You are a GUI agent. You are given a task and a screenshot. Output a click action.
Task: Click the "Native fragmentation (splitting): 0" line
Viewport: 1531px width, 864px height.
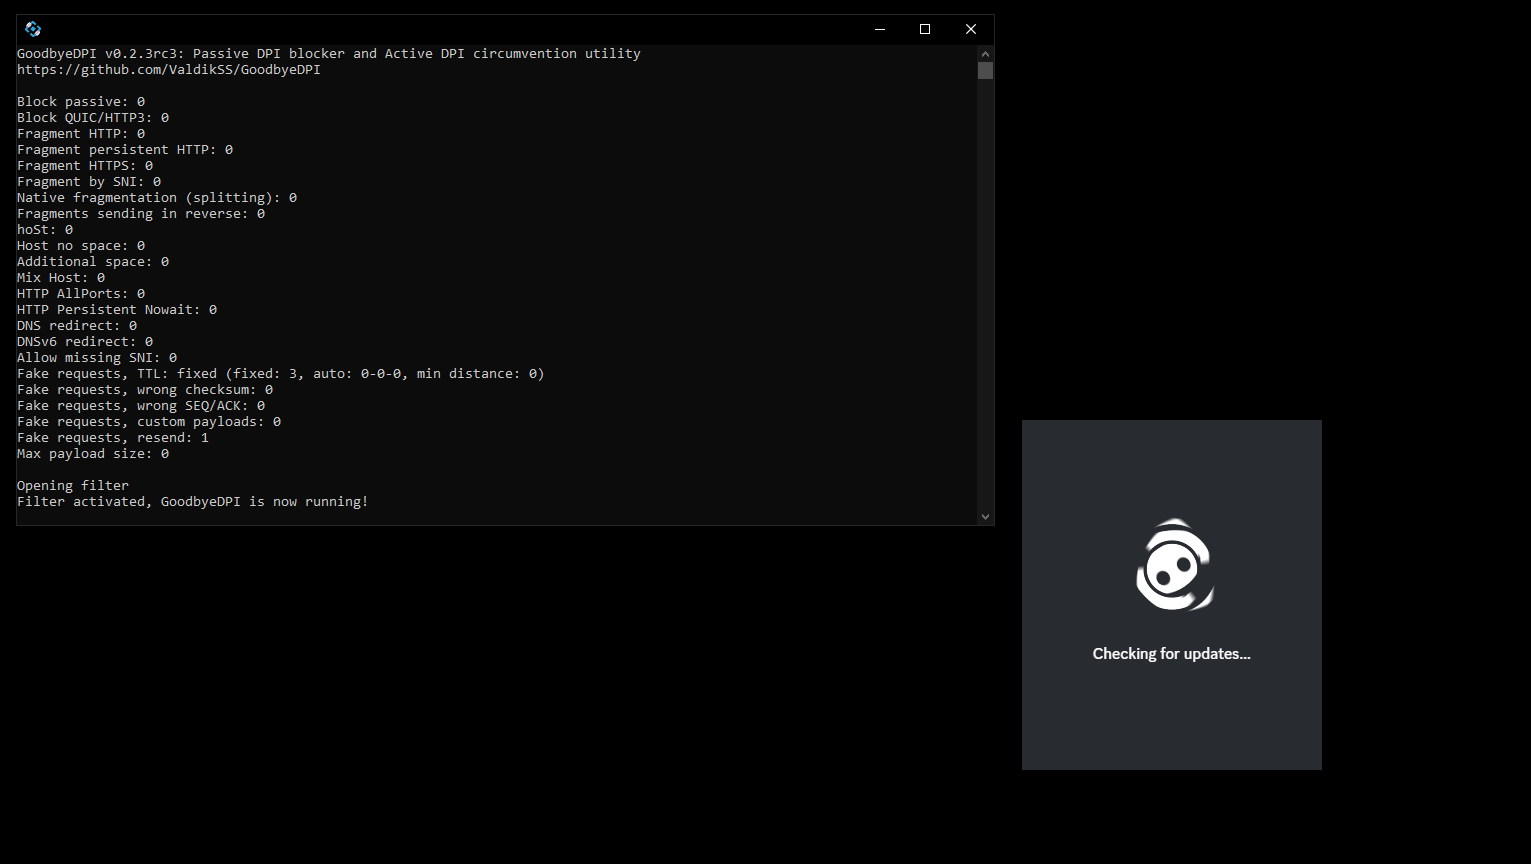pyautogui.click(x=157, y=198)
